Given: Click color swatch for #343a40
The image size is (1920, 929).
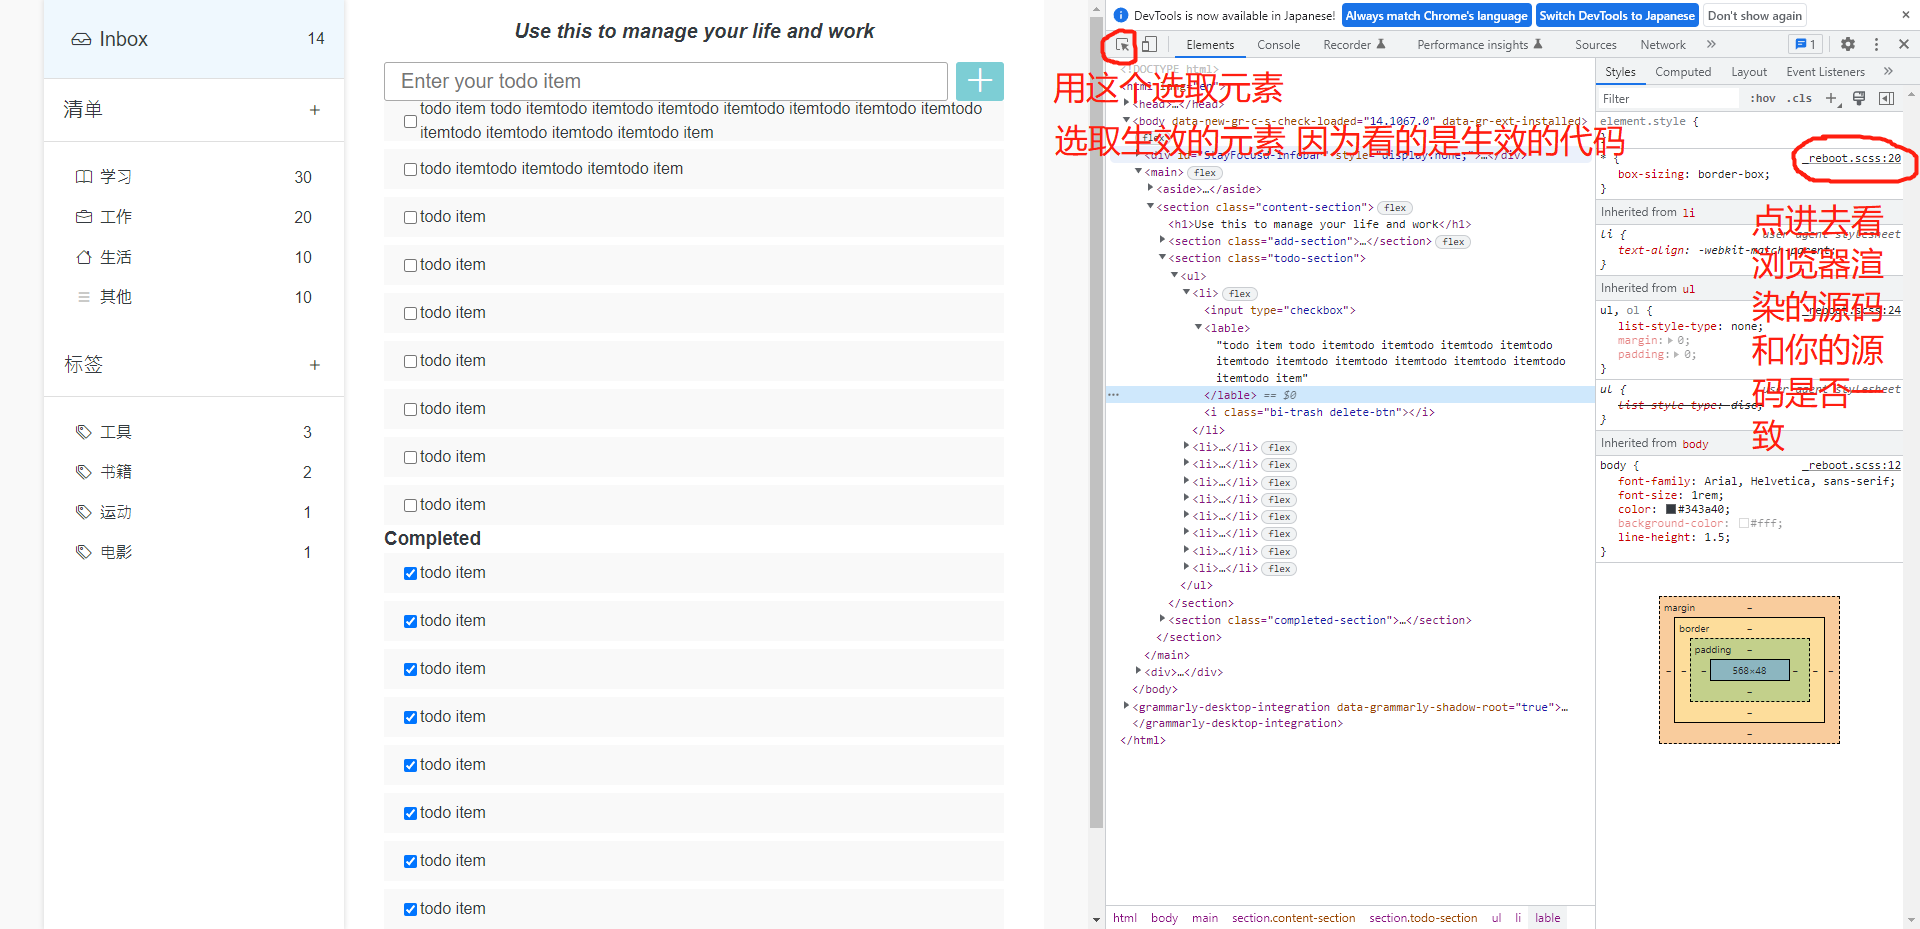Looking at the screenshot, I should [x=1670, y=509].
